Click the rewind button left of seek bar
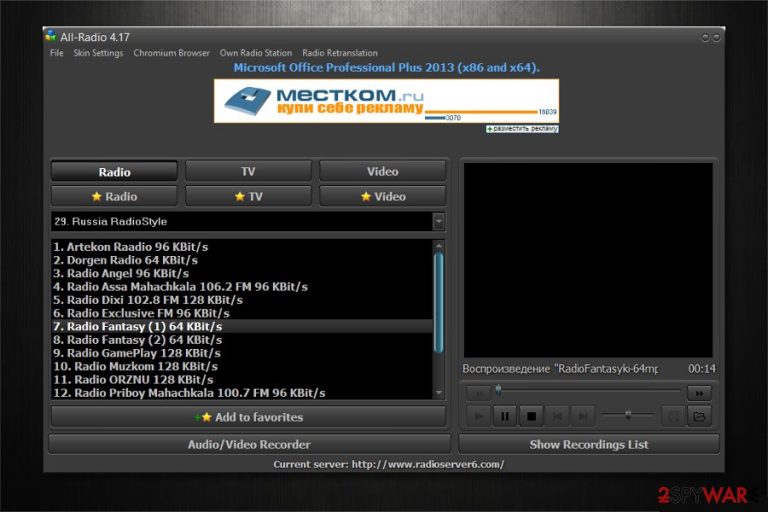Viewport: 768px width, 512px height. 479,393
